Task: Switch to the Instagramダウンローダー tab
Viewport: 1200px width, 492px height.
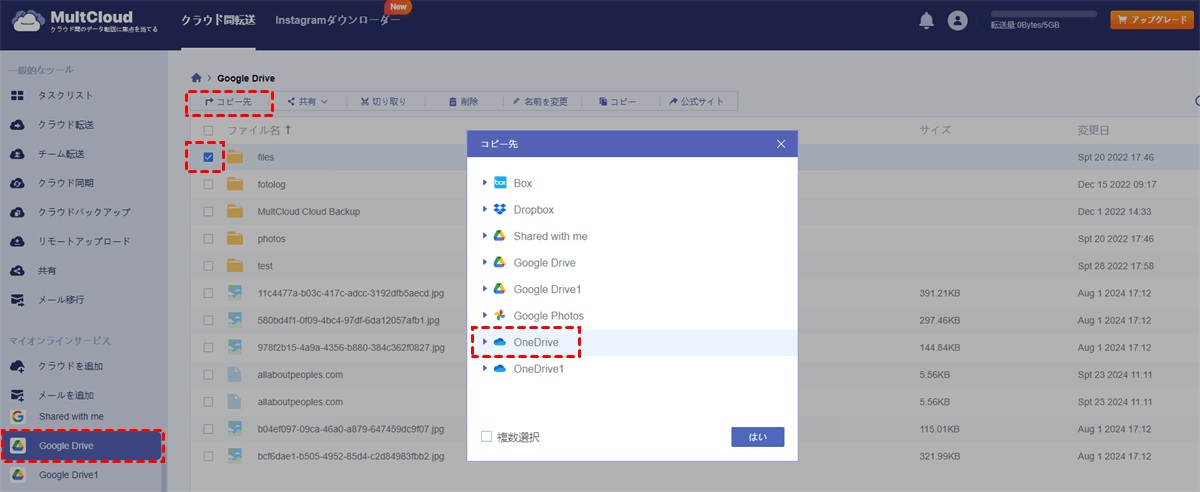Action: click(337, 20)
